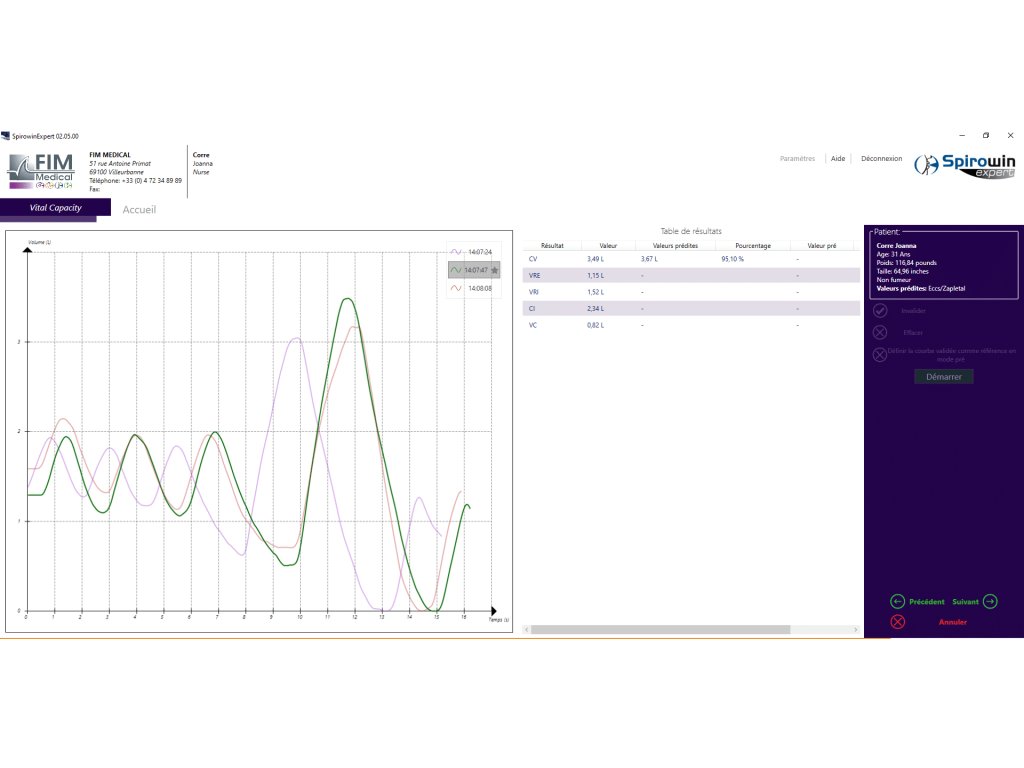Click the red Annuler cross icon

(897, 622)
